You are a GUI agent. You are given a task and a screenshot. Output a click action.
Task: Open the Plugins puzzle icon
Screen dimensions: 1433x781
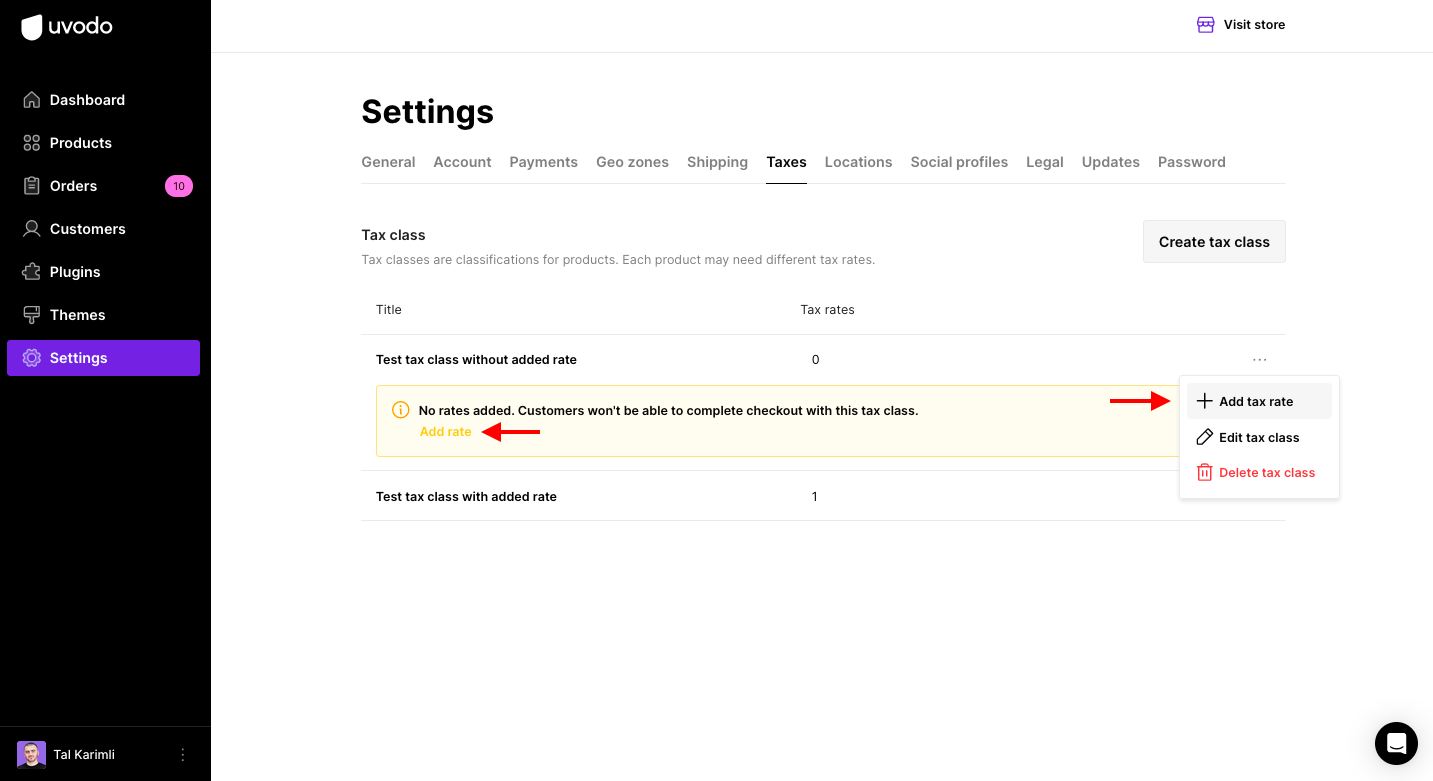click(x=32, y=272)
